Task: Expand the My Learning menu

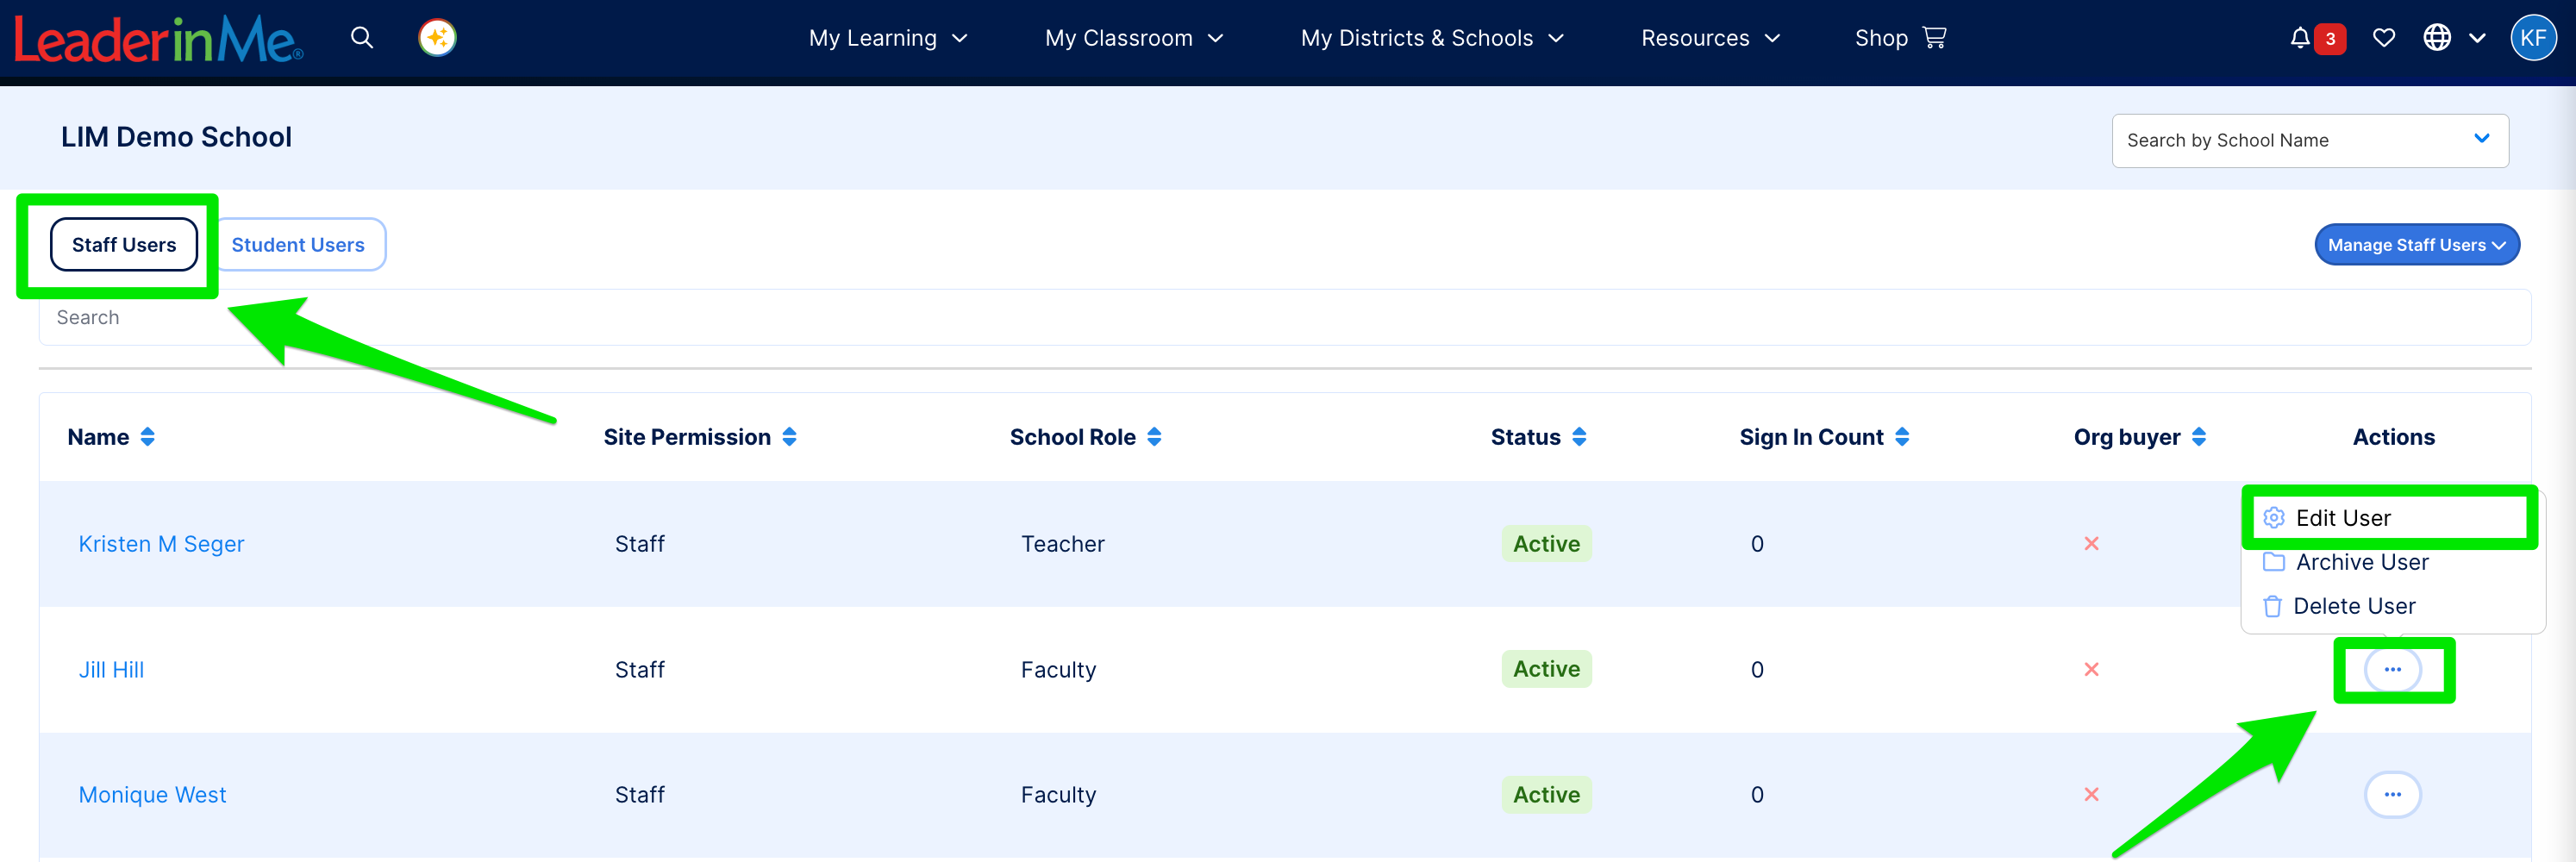Action: coord(888,38)
